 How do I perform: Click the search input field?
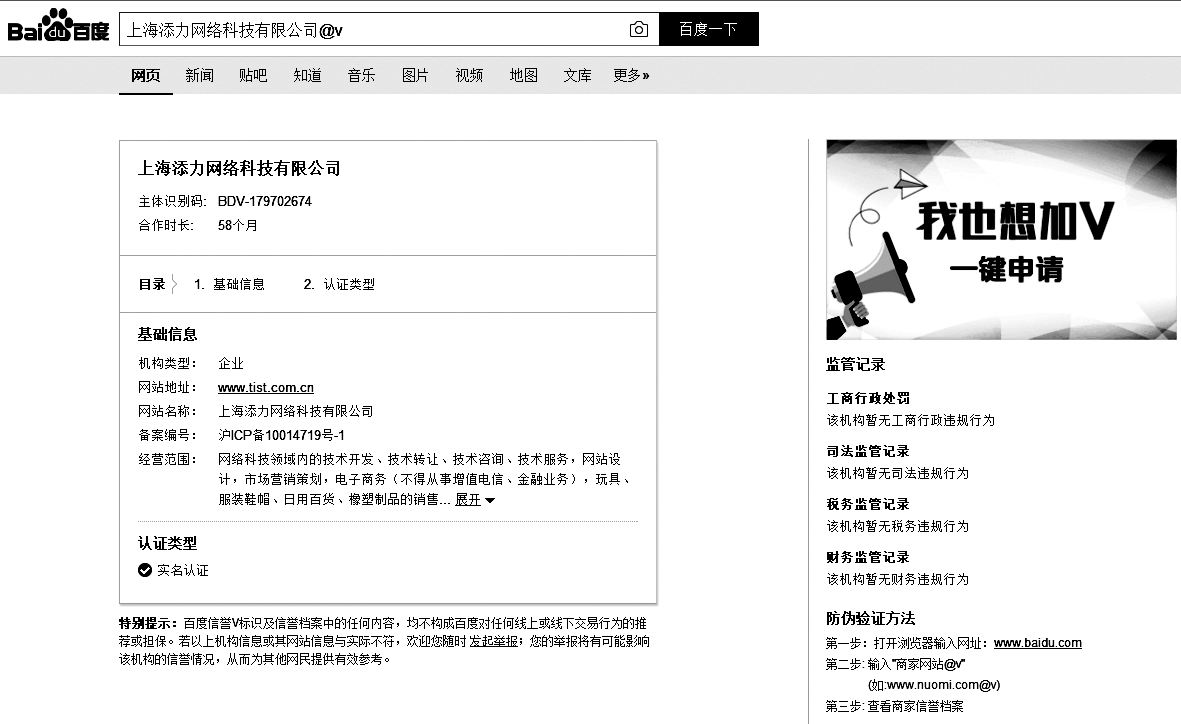370,30
